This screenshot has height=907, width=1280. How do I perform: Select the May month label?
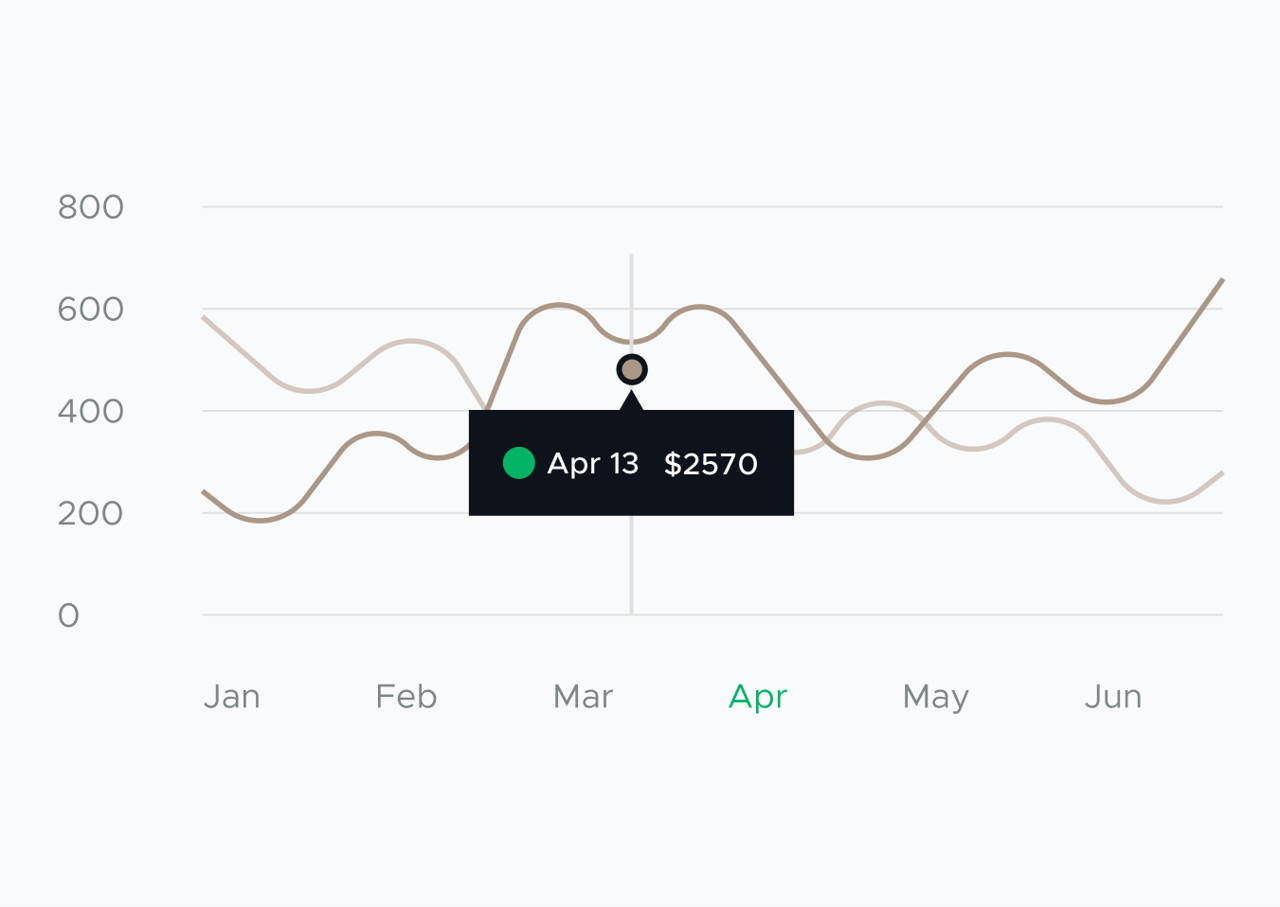pos(936,697)
